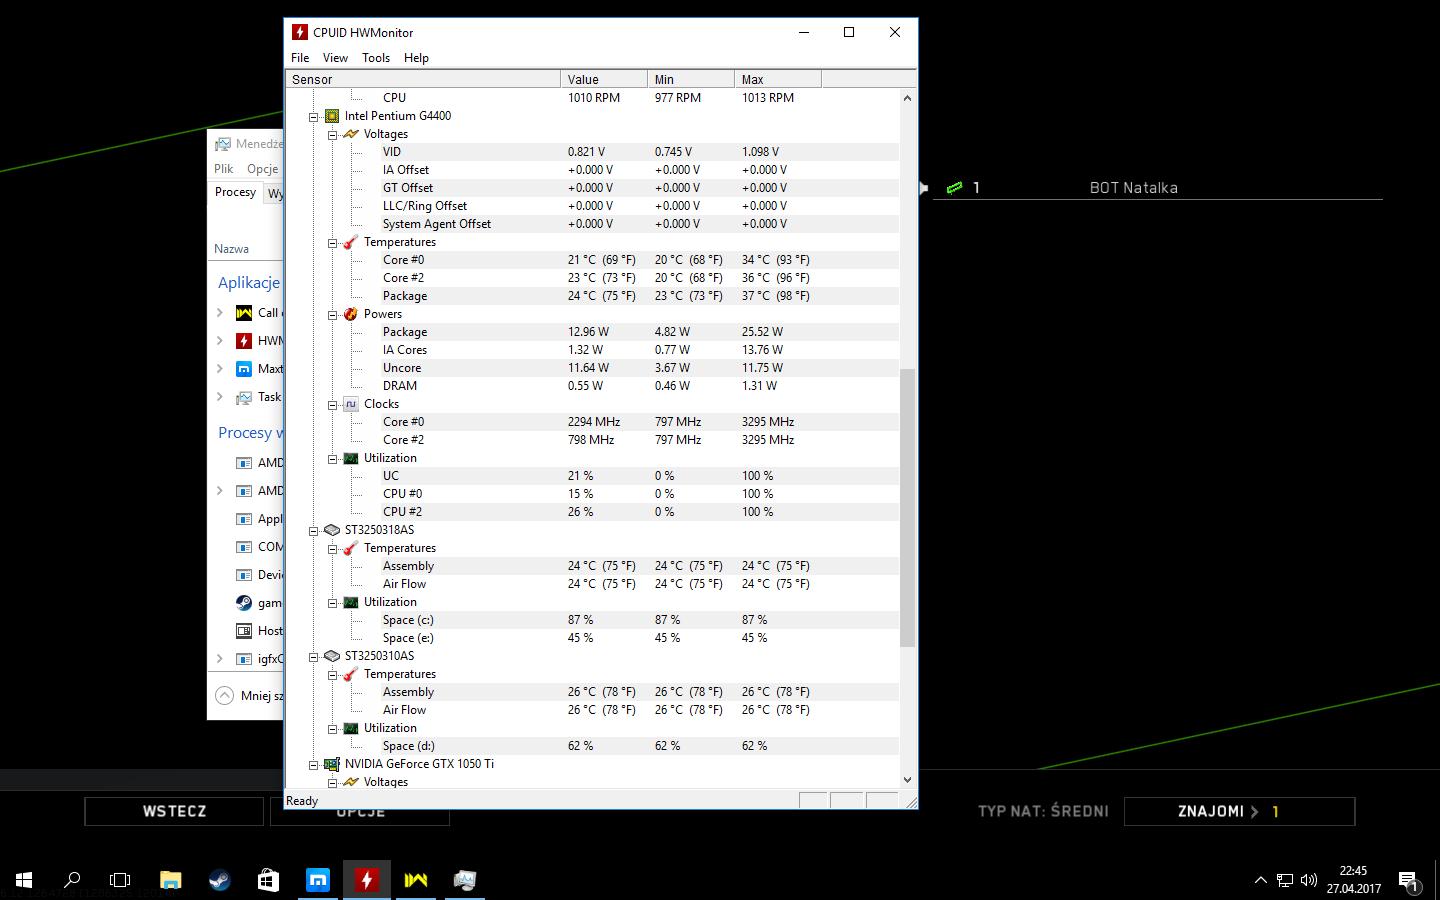Image resolution: width=1440 pixels, height=900 pixels.
Task: Open the Plik menu in Task Manager
Action: coord(224,169)
